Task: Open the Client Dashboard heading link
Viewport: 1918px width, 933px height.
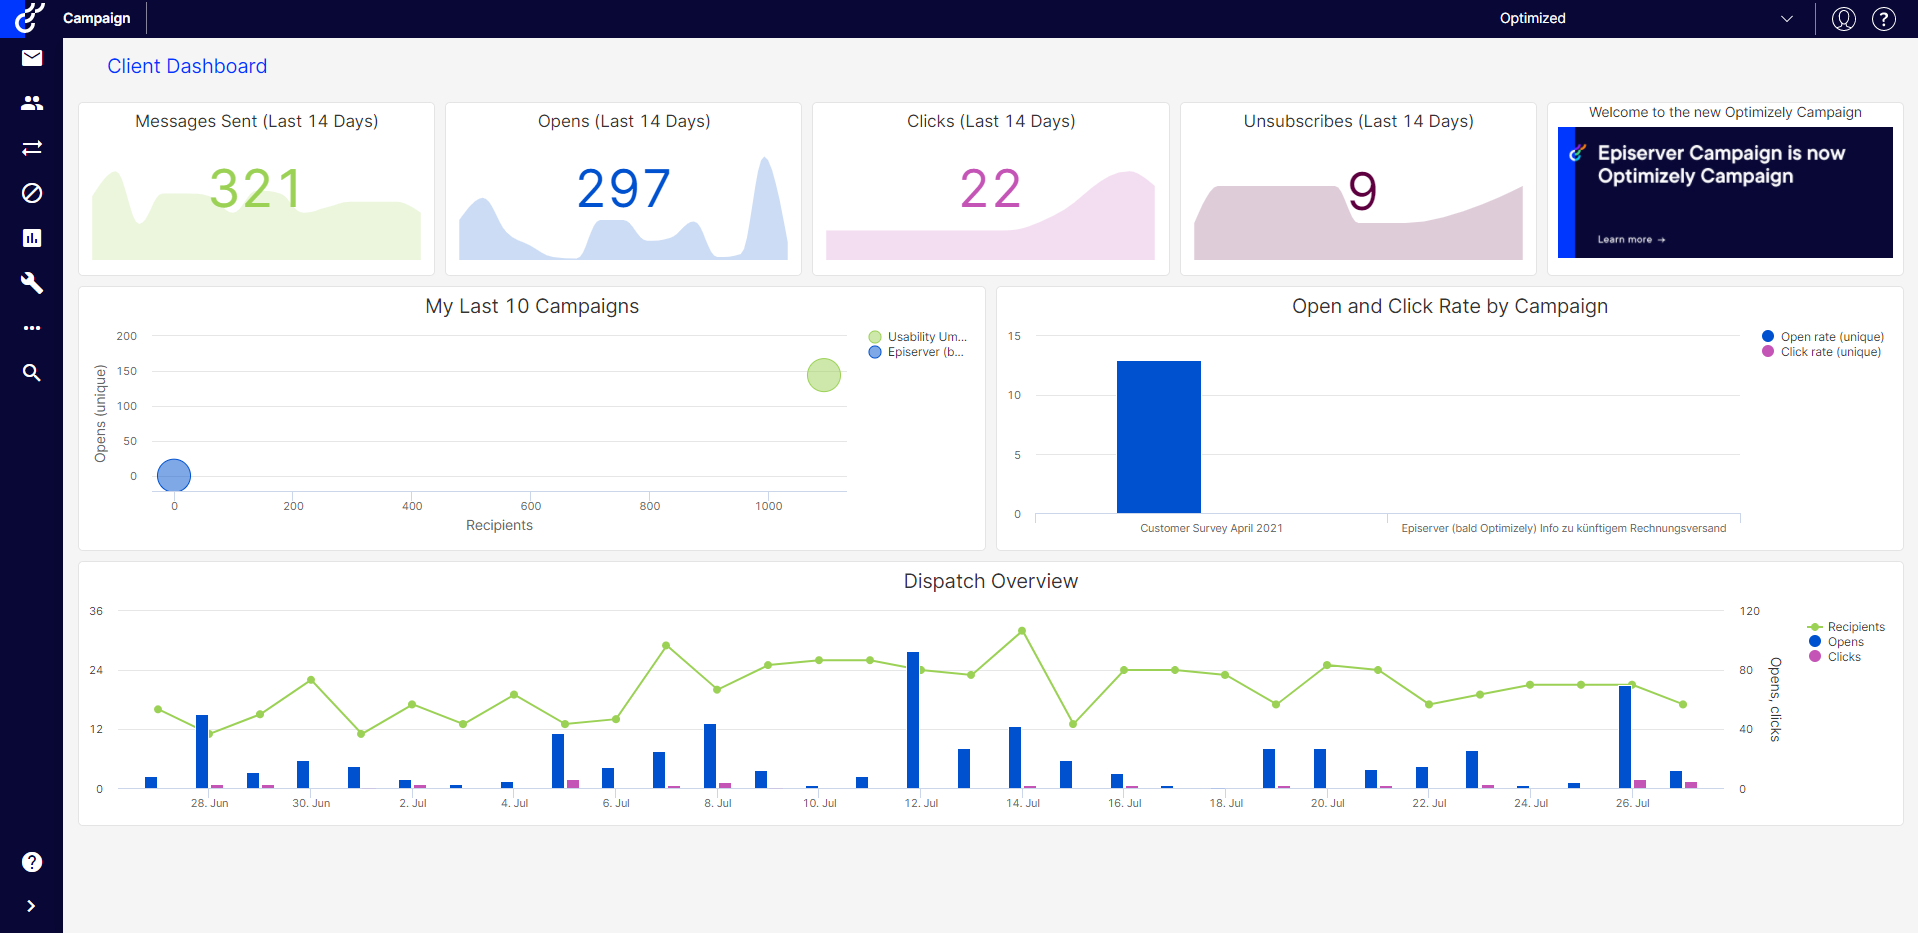Action: (x=186, y=66)
